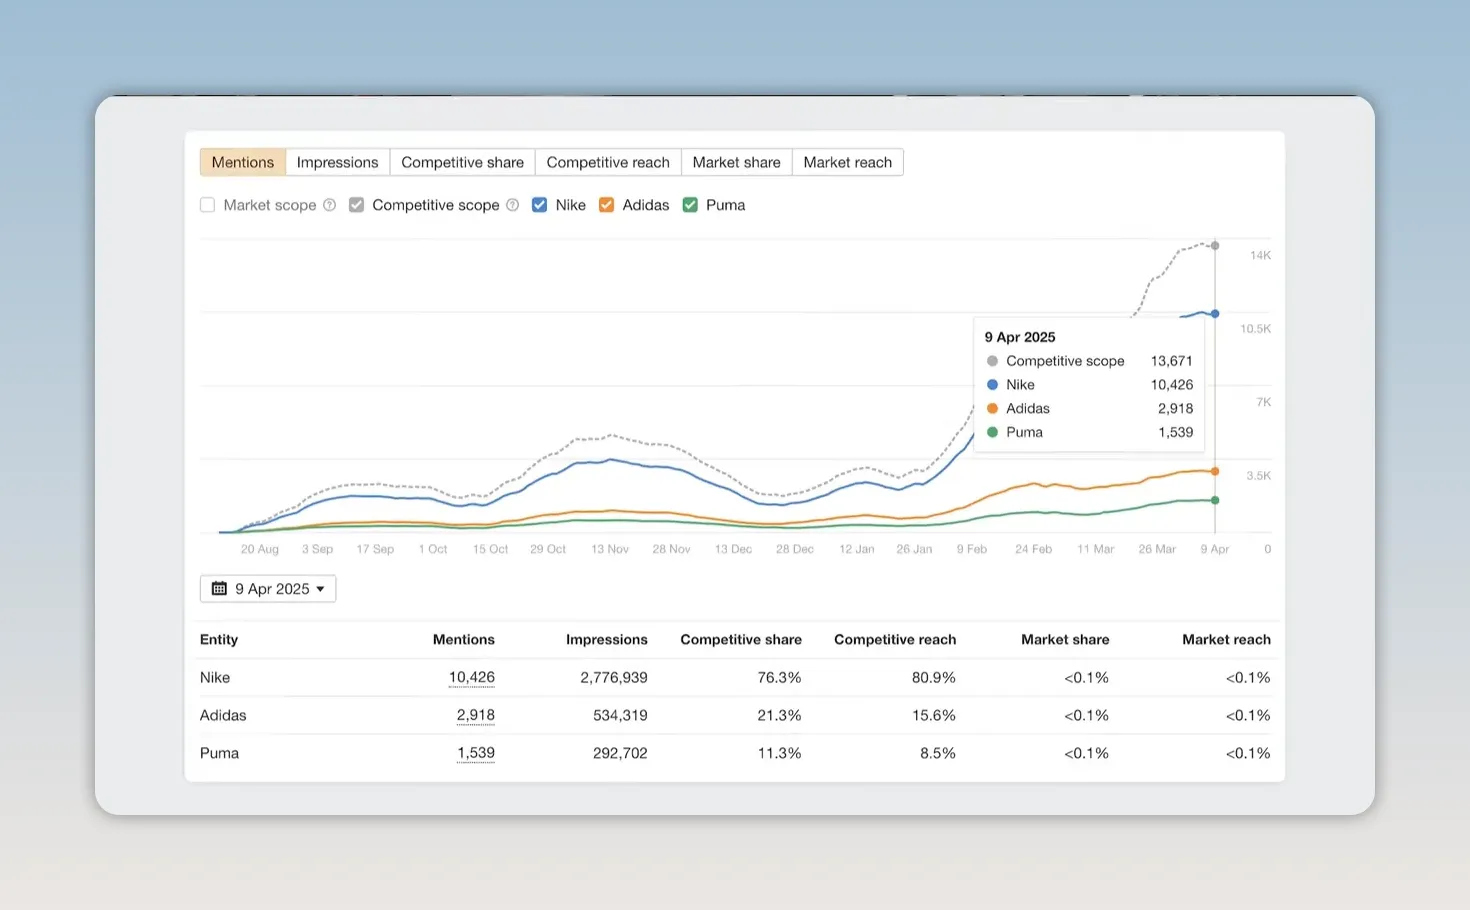Show help for Competitive scope

512,205
